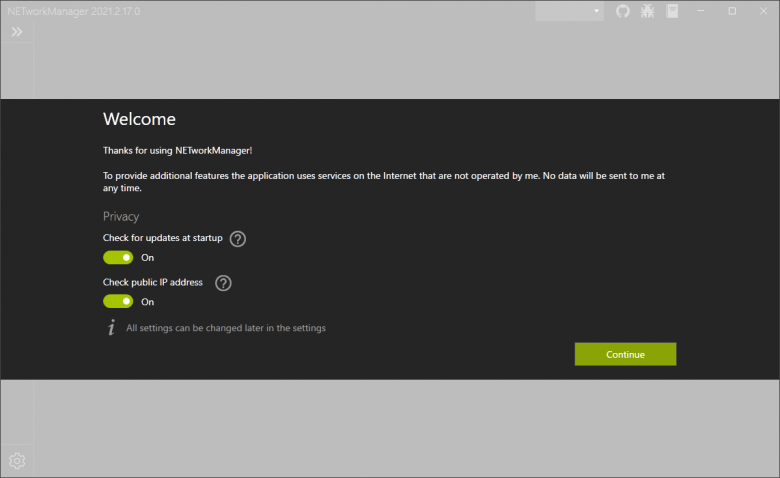
Task: Maximize the NETworkManager window
Action: click(x=732, y=11)
